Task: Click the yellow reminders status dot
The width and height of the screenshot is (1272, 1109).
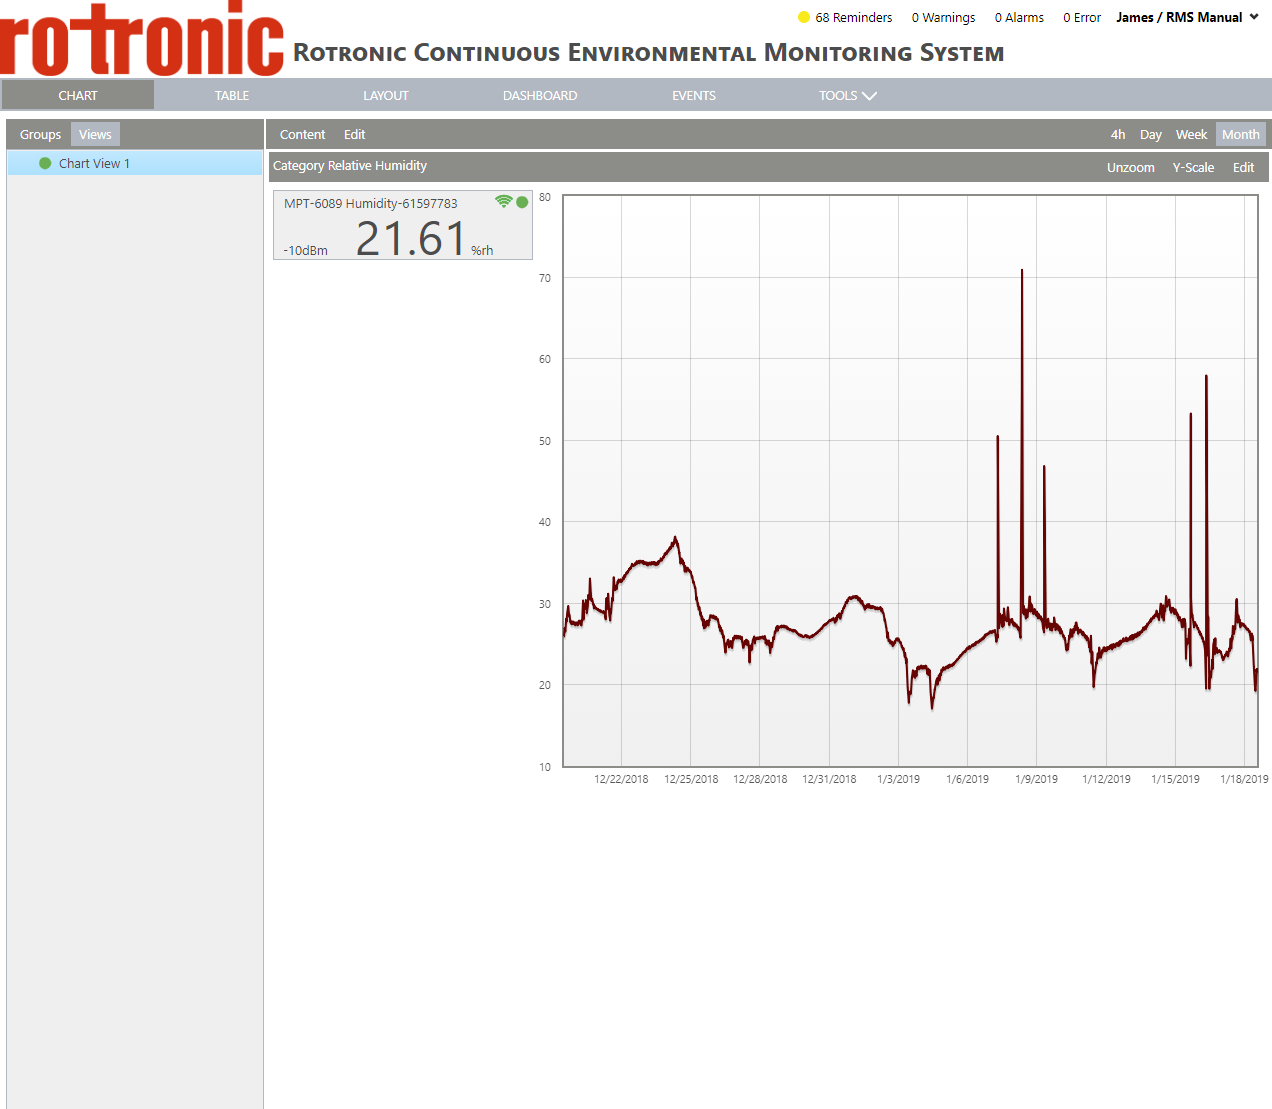Action: pos(803,17)
